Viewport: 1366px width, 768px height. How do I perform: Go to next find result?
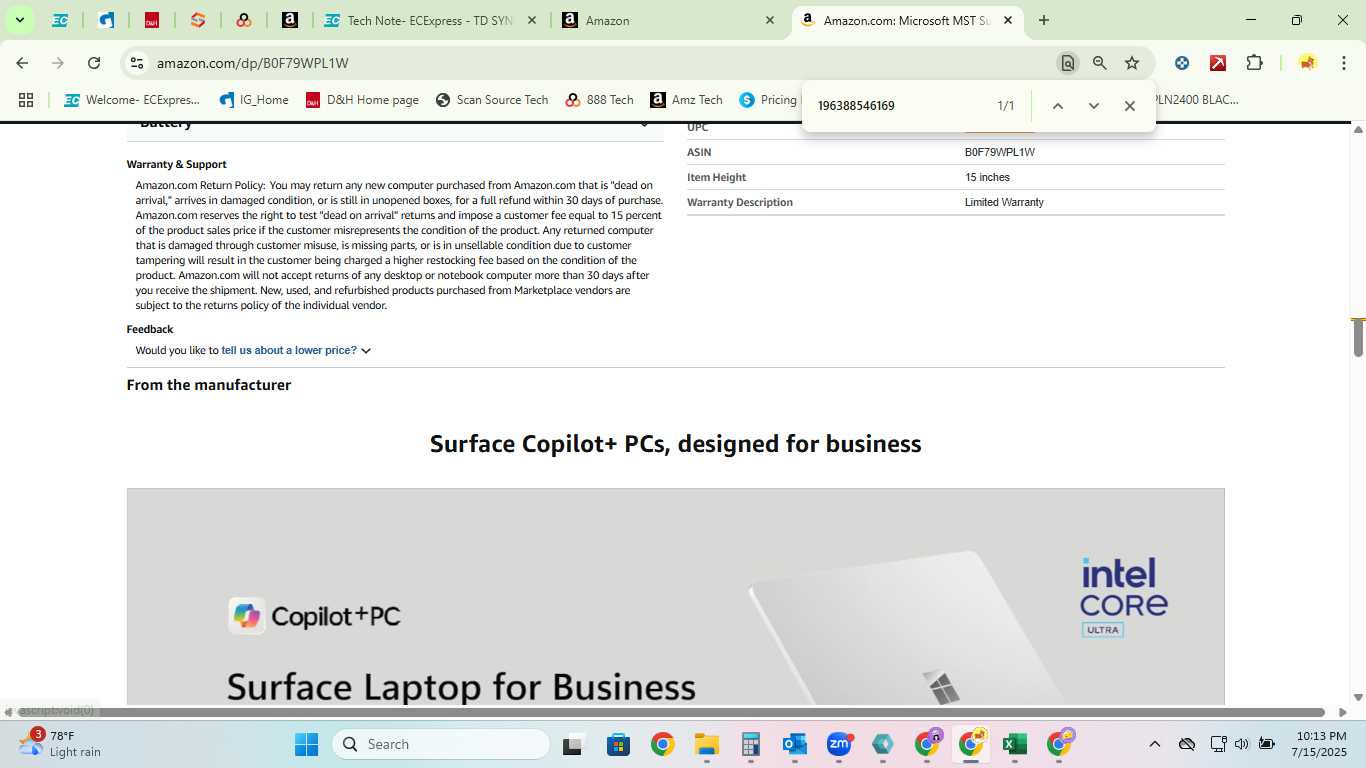pyautogui.click(x=1094, y=106)
